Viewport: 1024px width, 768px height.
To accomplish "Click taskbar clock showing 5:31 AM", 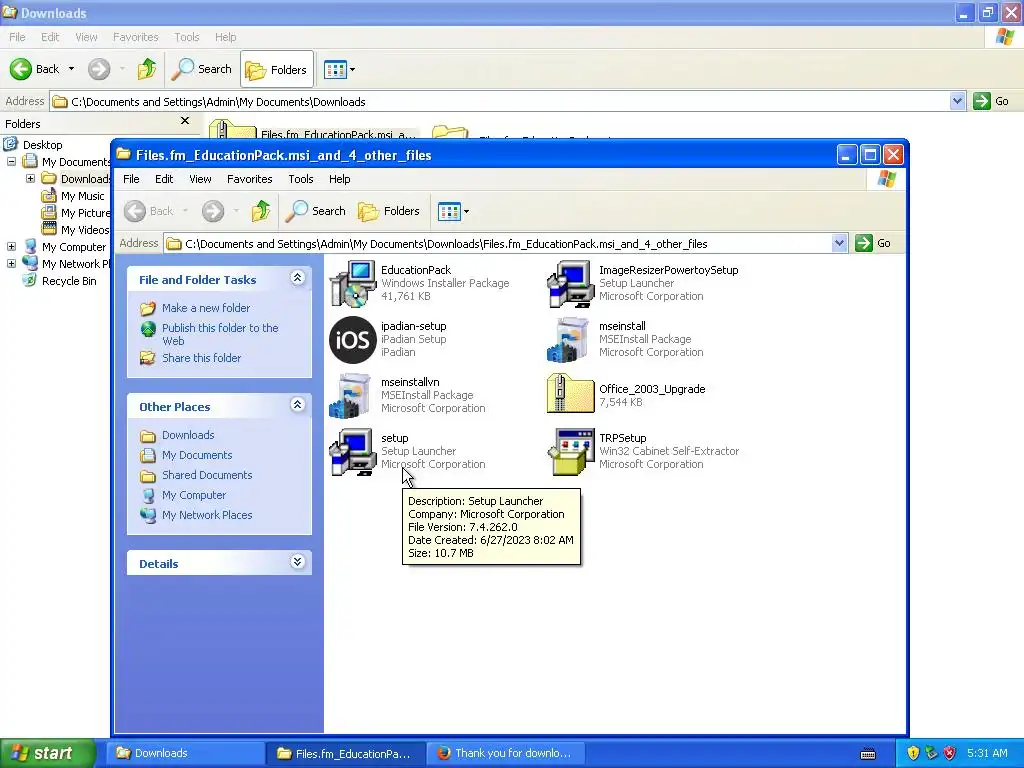I will point(987,753).
